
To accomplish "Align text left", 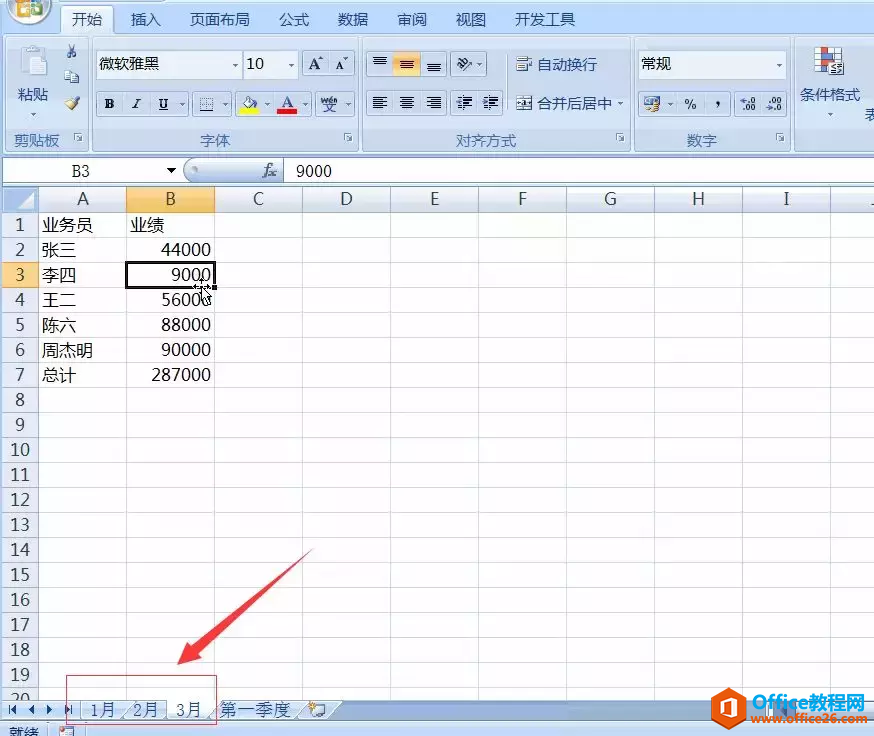I will click(380, 103).
